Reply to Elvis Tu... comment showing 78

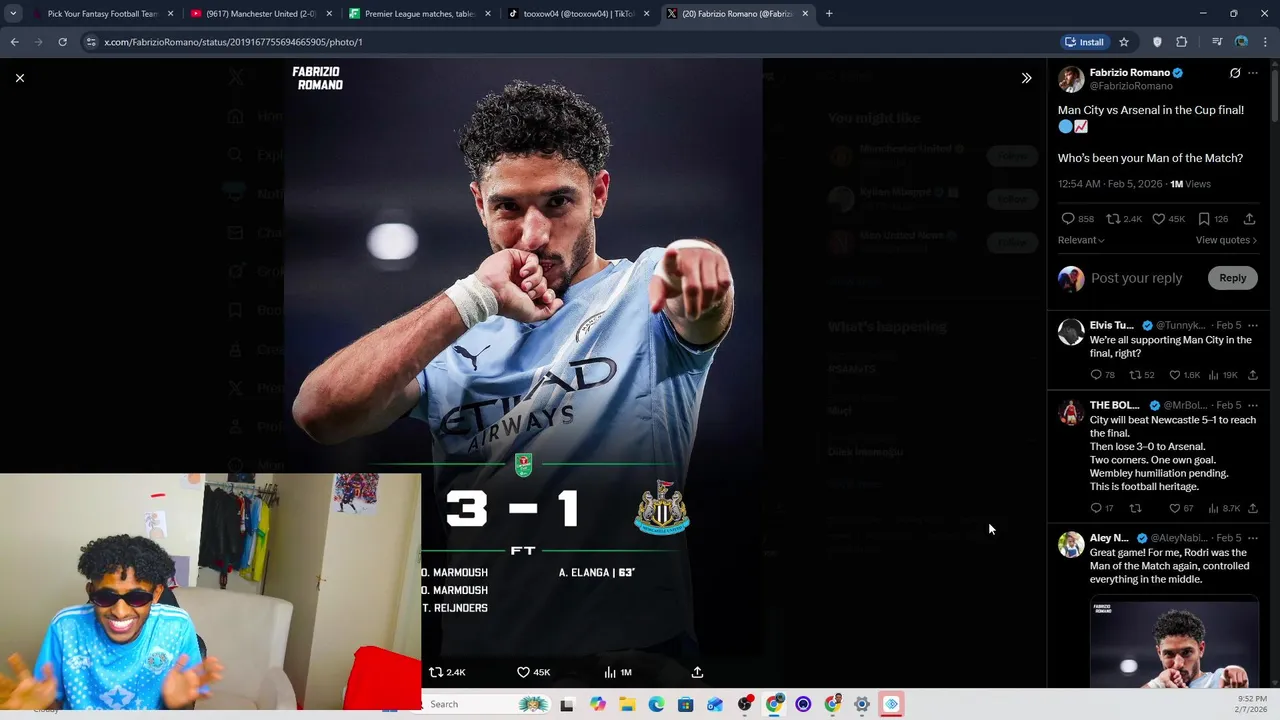(1105, 375)
